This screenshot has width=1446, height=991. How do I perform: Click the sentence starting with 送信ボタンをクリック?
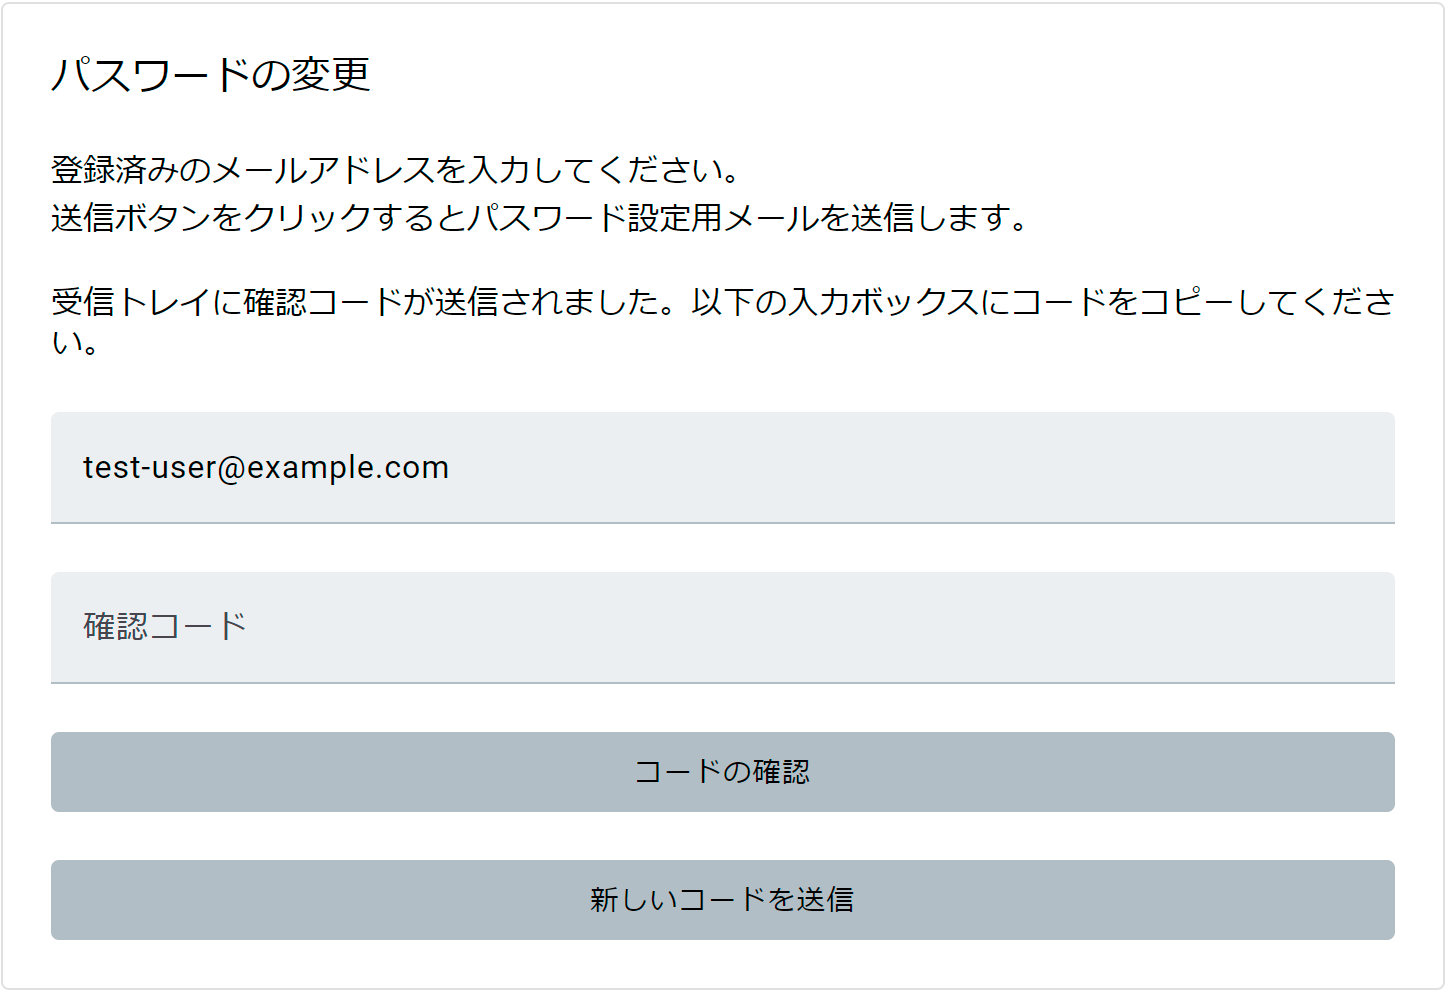(538, 217)
